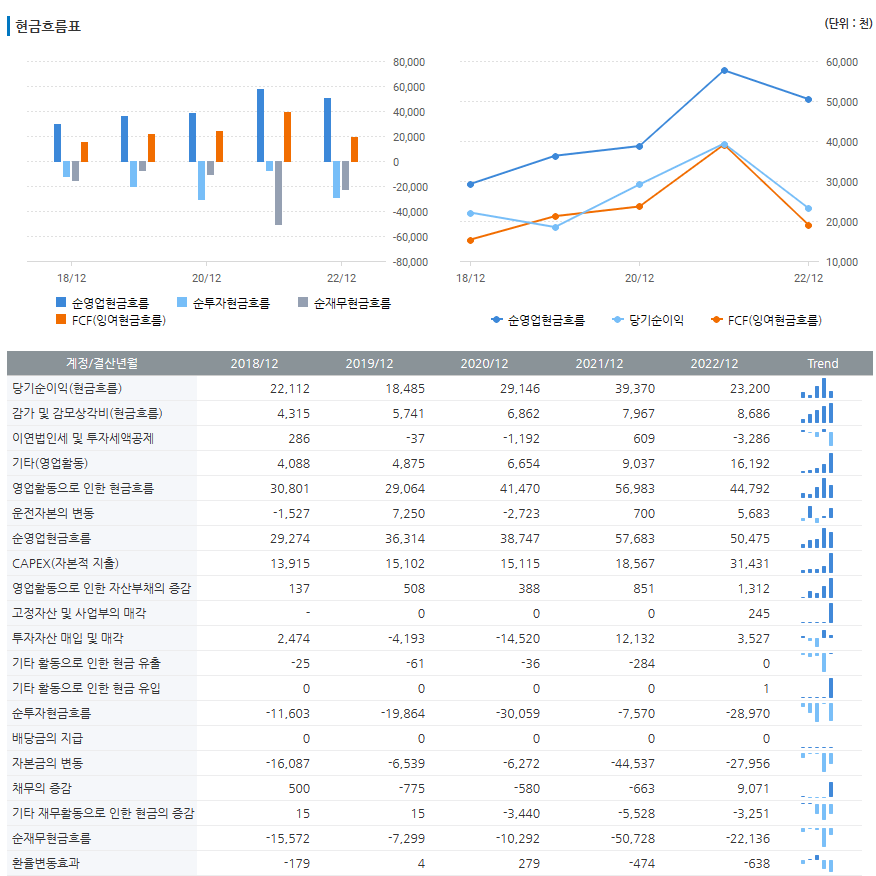Click trend sparkline for 채무의 증감 row
The image size is (876, 876).
pyautogui.click(x=817, y=789)
